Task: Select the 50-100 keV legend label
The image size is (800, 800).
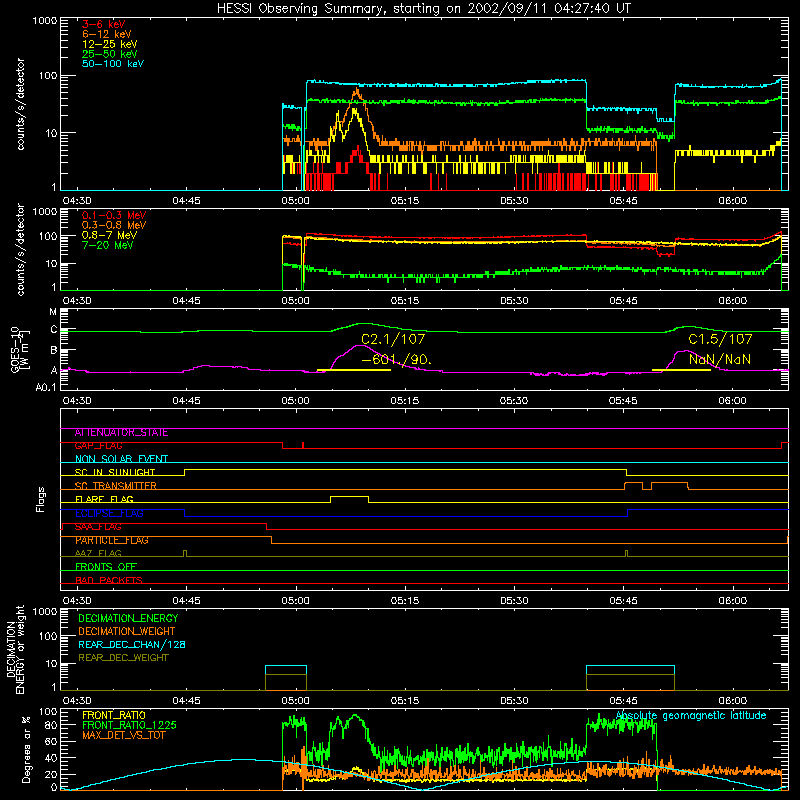Action: 113,64
